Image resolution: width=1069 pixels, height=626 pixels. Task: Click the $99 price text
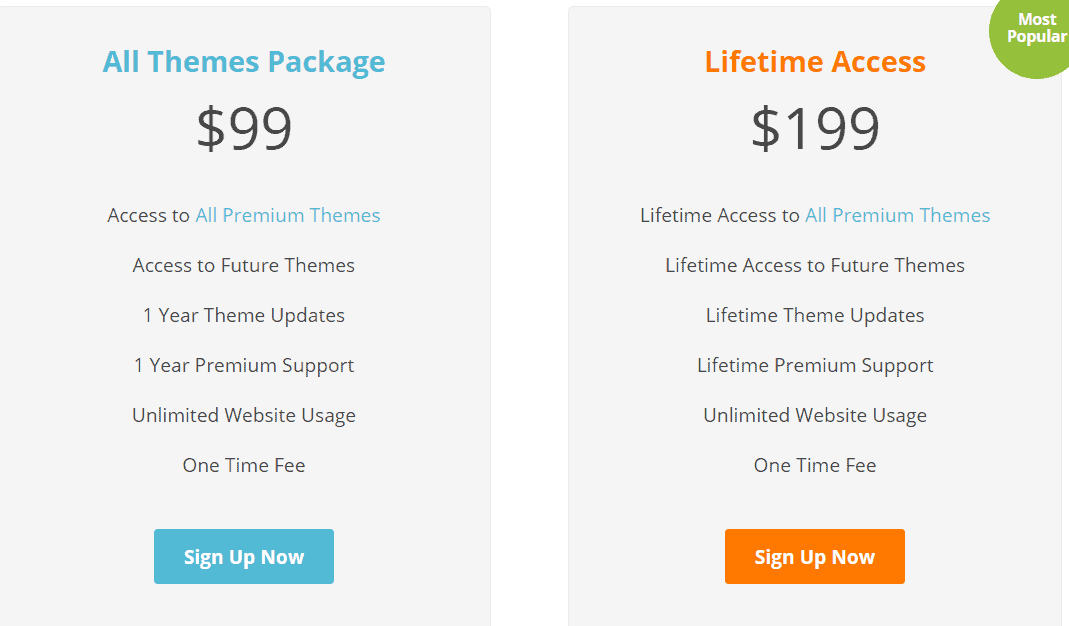tap(244, 128)
